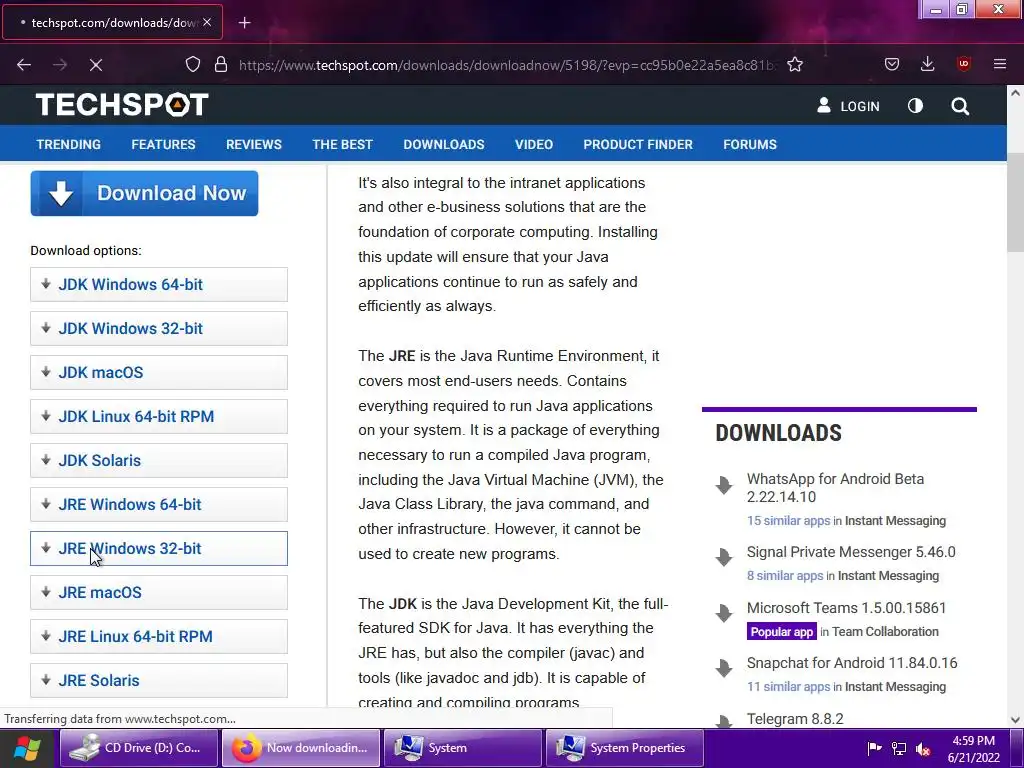
Task: Click download arrow icon beside Microsoft Teams
Action: tap(724, 613)
